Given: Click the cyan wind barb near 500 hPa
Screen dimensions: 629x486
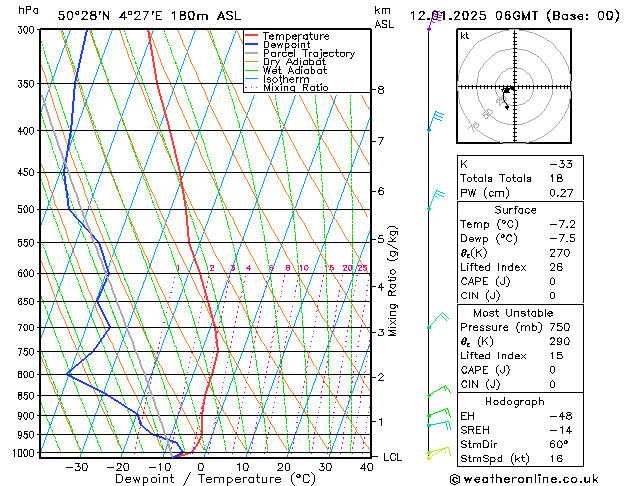Looking at the screenshot, I should click(435, 198).
